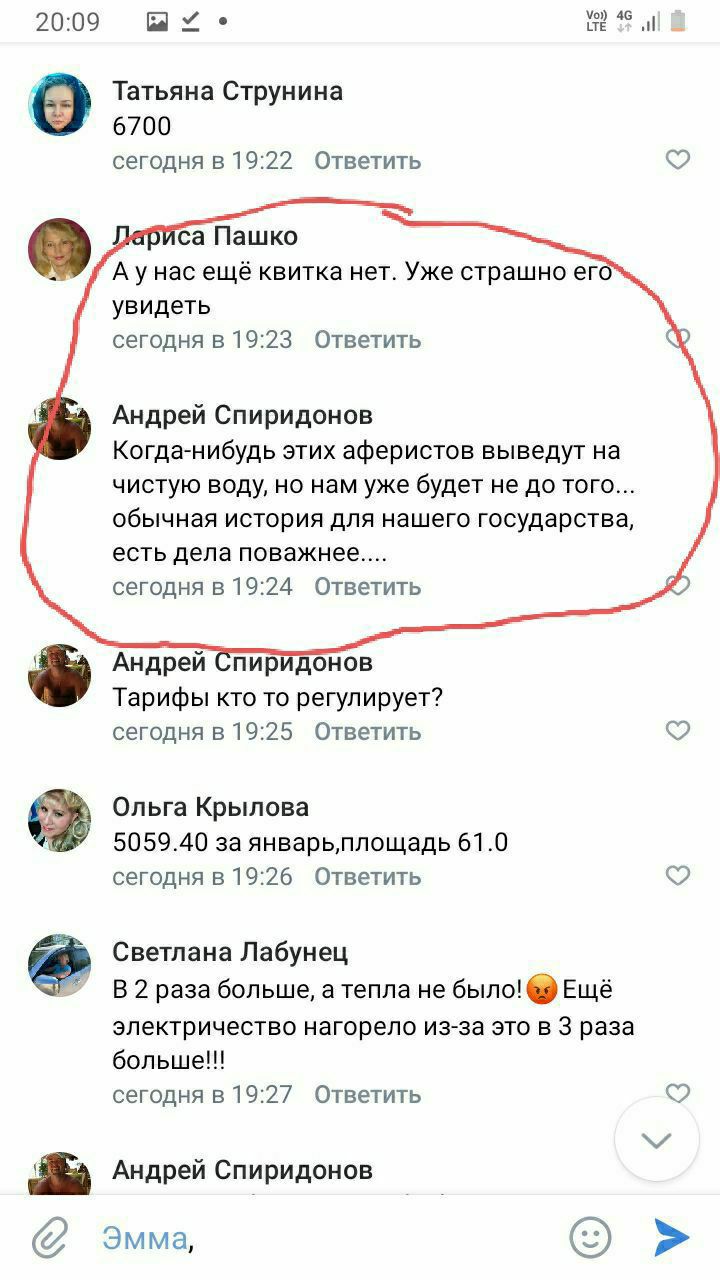Send the comment with blue arrow
This screenshot has width=720, height=1280.
click(671, 1237)
